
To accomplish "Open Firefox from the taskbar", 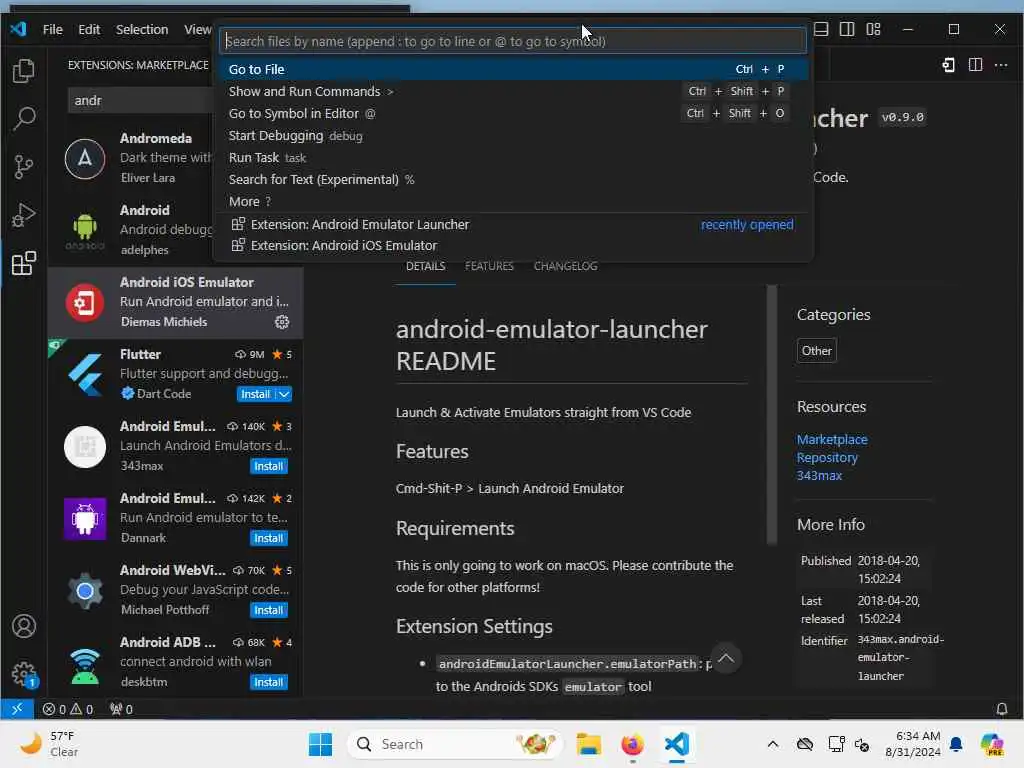I will click(x=632, y=744).
